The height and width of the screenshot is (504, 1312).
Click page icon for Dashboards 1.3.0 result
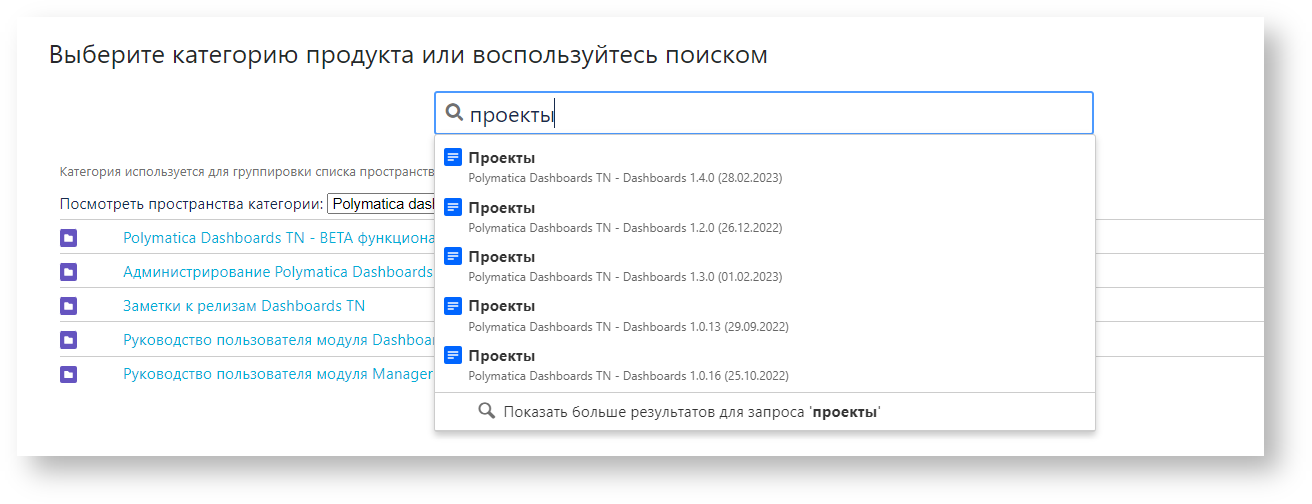tap(453, 257)
